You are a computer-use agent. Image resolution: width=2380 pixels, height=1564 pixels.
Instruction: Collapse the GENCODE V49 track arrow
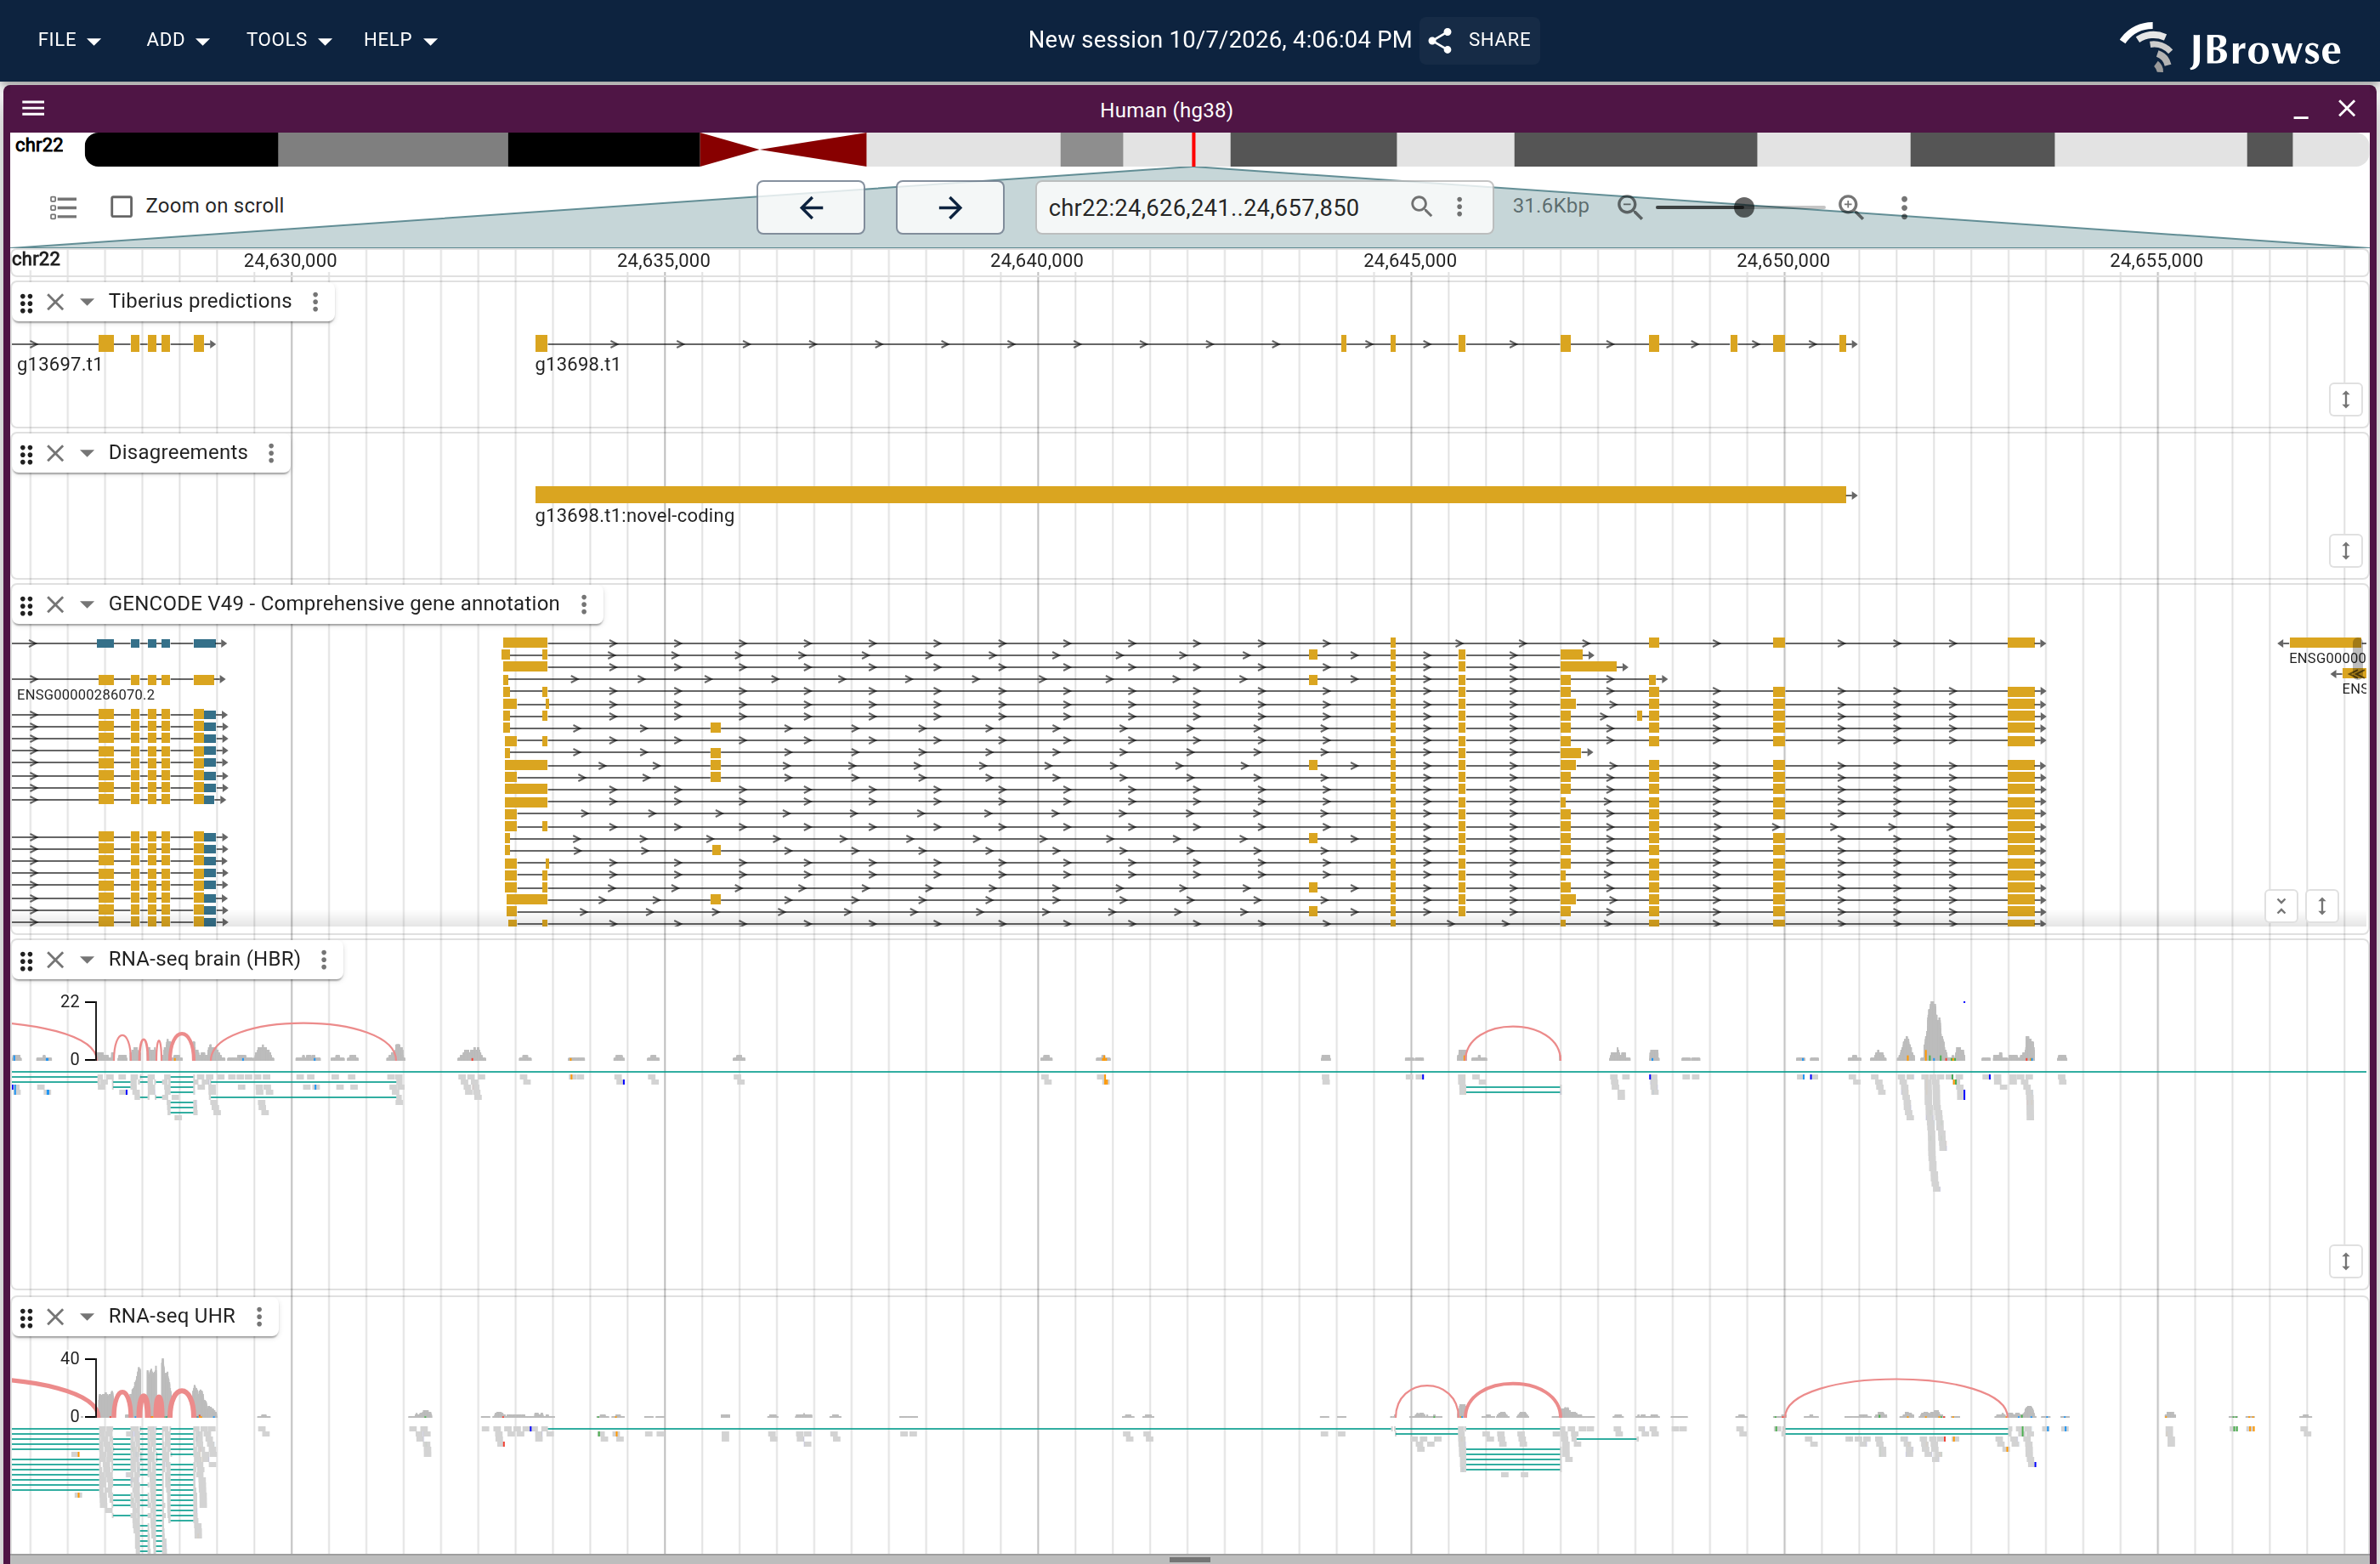pos(87,604)
